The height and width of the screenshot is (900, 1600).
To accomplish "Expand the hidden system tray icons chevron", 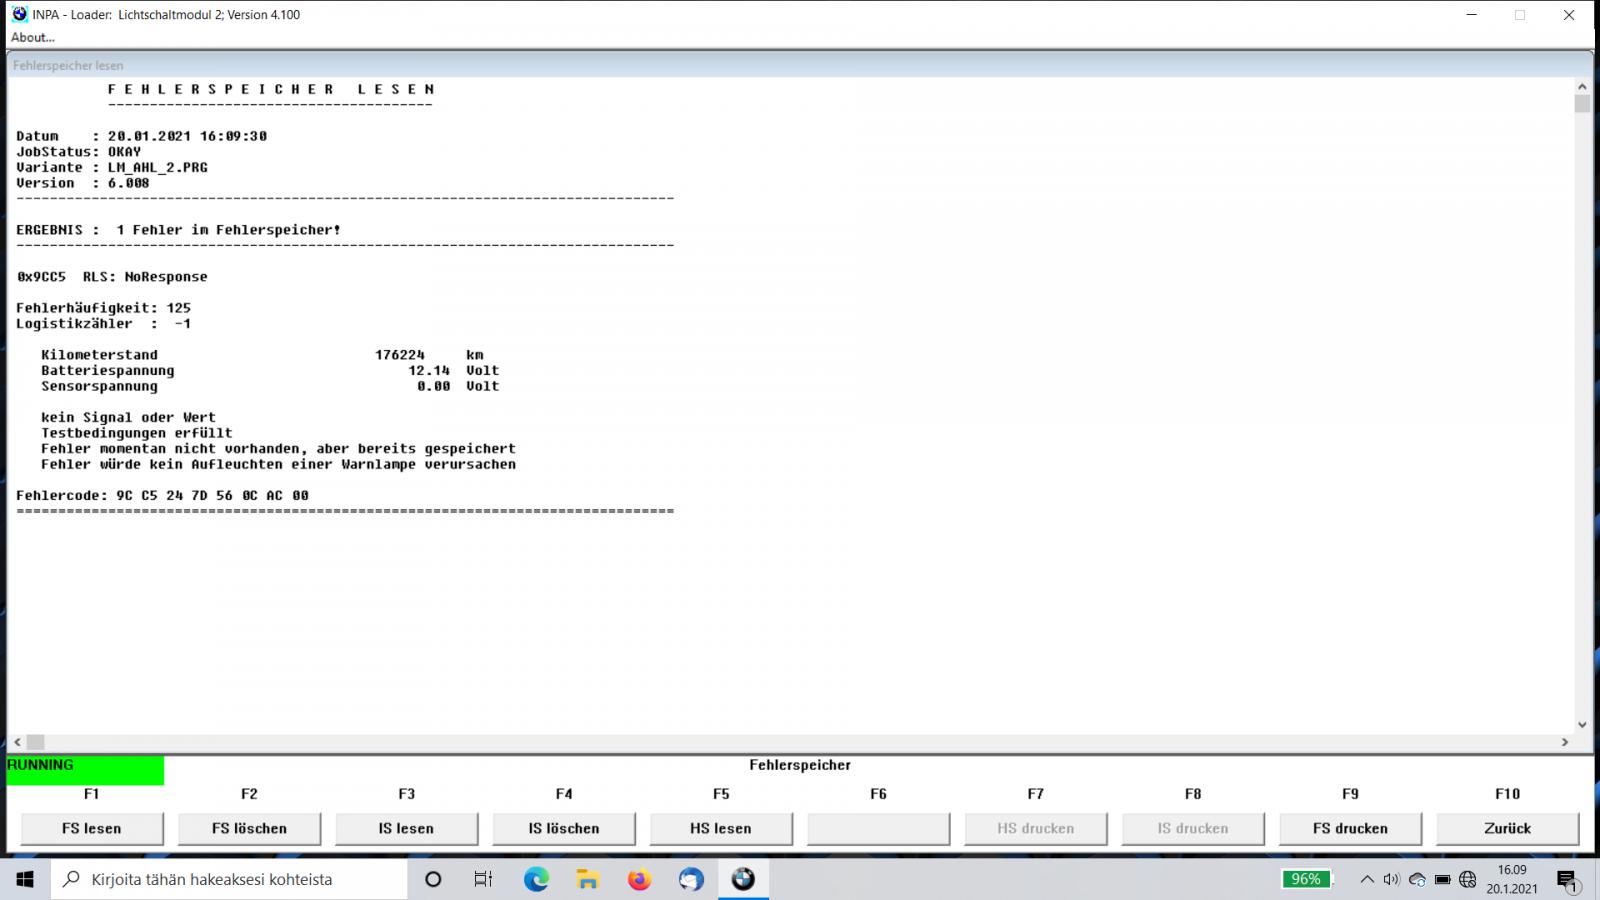I will point(1366,879).
